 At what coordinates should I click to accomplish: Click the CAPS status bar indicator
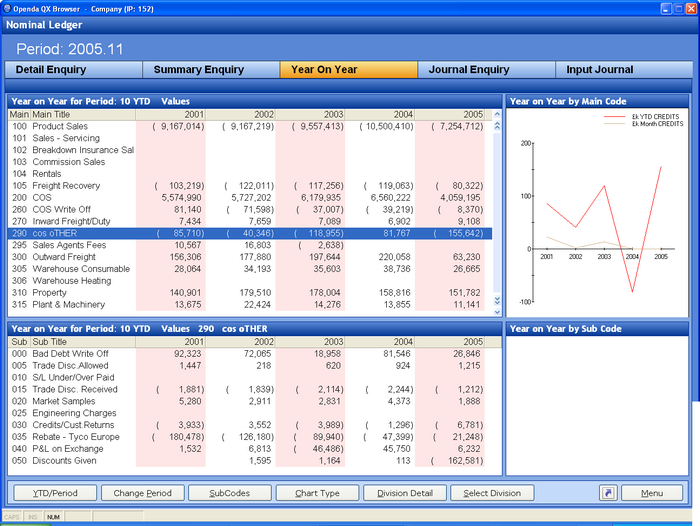[x=12, y=517]
